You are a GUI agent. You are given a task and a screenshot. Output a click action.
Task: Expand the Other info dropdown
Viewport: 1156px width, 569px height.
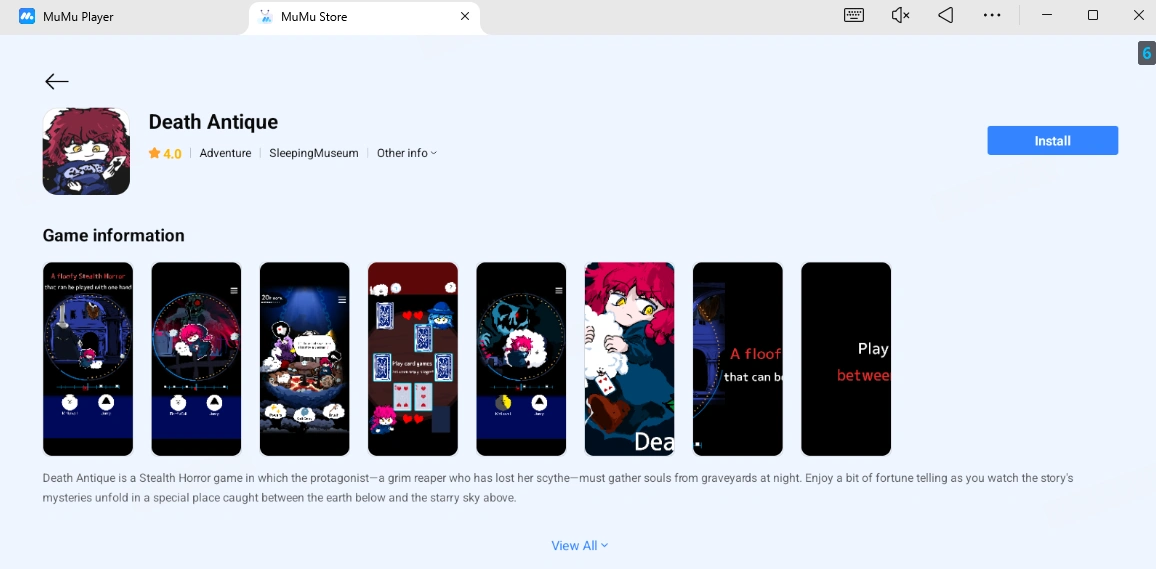click(407, 153)
